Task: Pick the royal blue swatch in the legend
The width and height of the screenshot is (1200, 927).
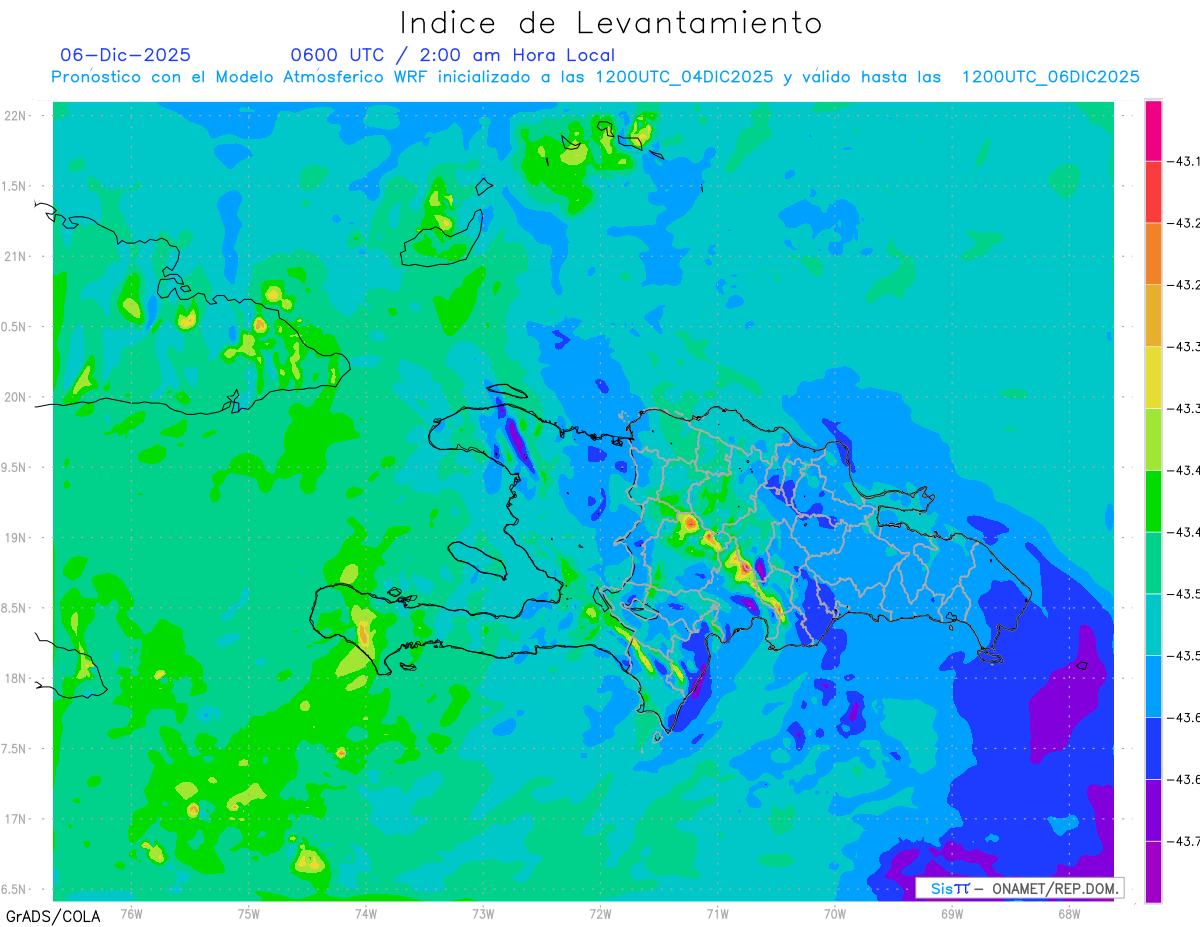Action: pyautogui.click(x=1153, y=748)
